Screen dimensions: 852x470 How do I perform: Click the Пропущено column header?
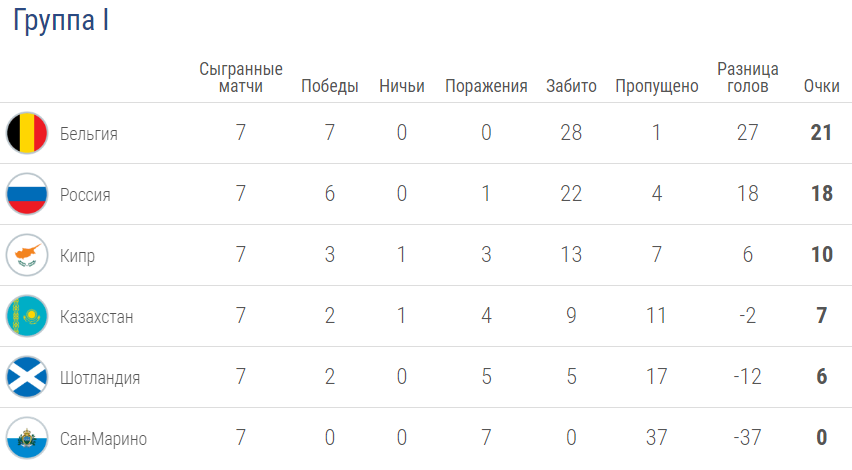pos(656,86)
